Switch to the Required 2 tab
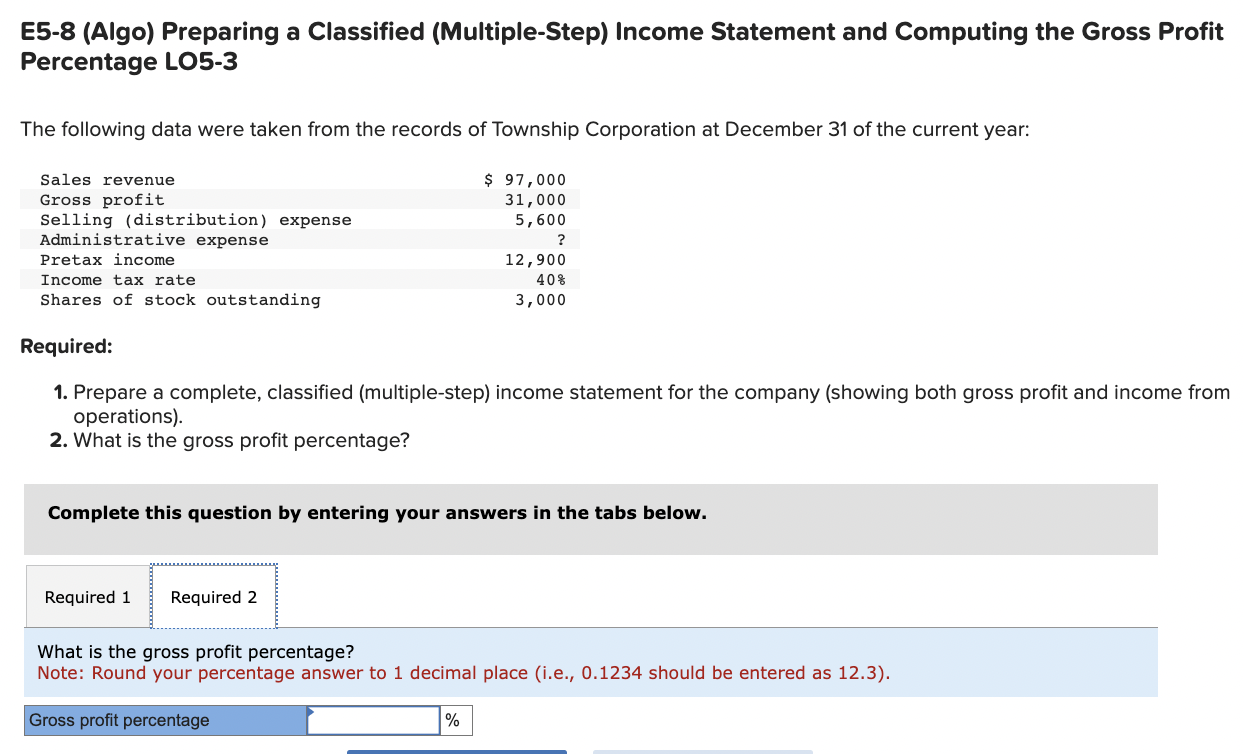Image resolution: width=1244 pixels, height=754 pixels. (214, 596)
